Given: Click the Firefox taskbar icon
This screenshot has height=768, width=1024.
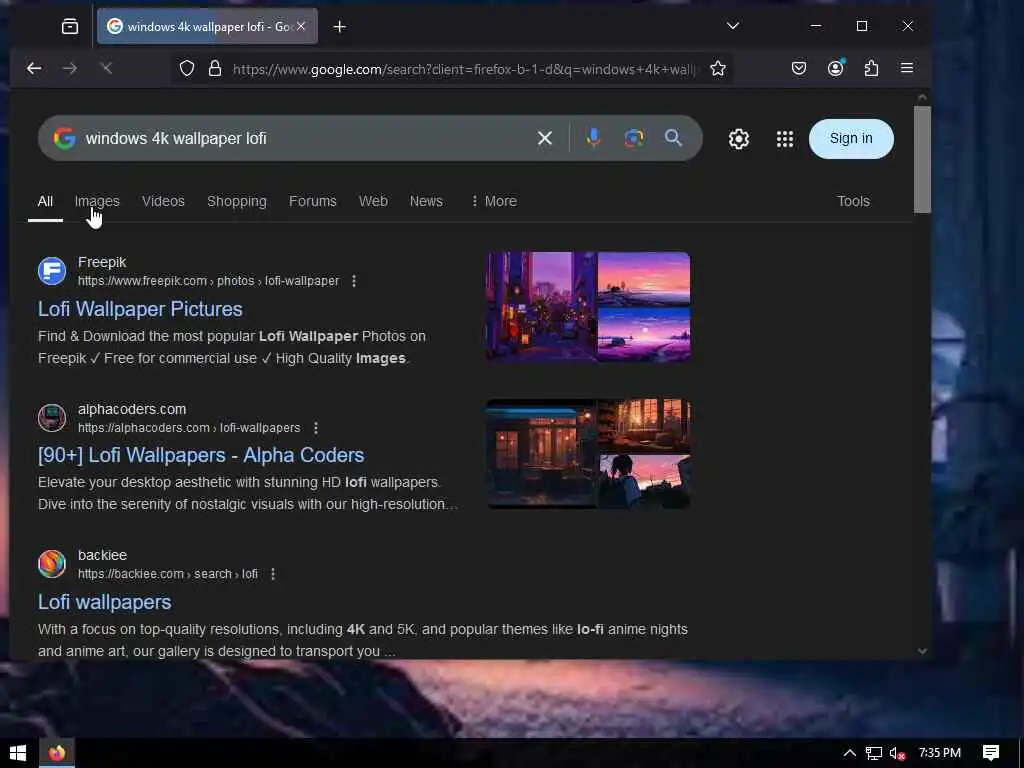Looking at the screenshot, I should point(57,753).
